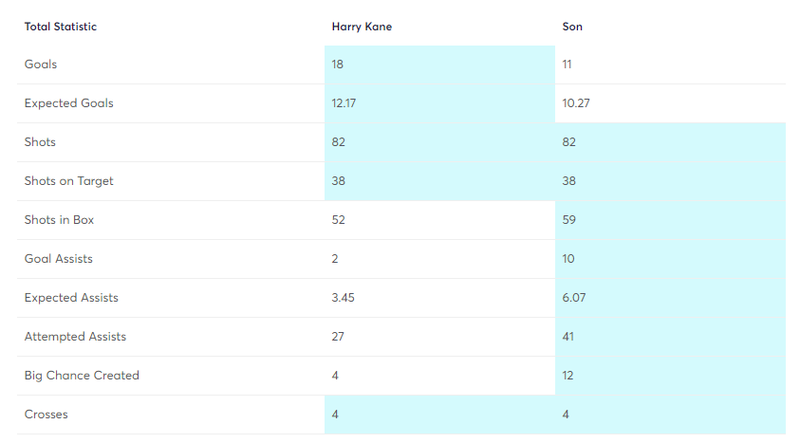Click the Attempted Assists value 41

point(568,337)
